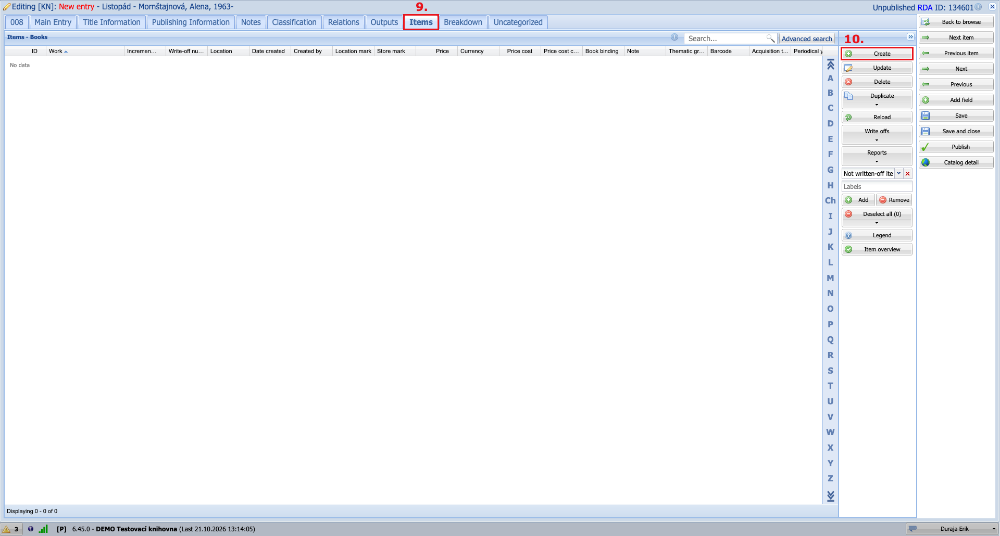
Task: Open the Title Information tab
Action: (112, 22)
